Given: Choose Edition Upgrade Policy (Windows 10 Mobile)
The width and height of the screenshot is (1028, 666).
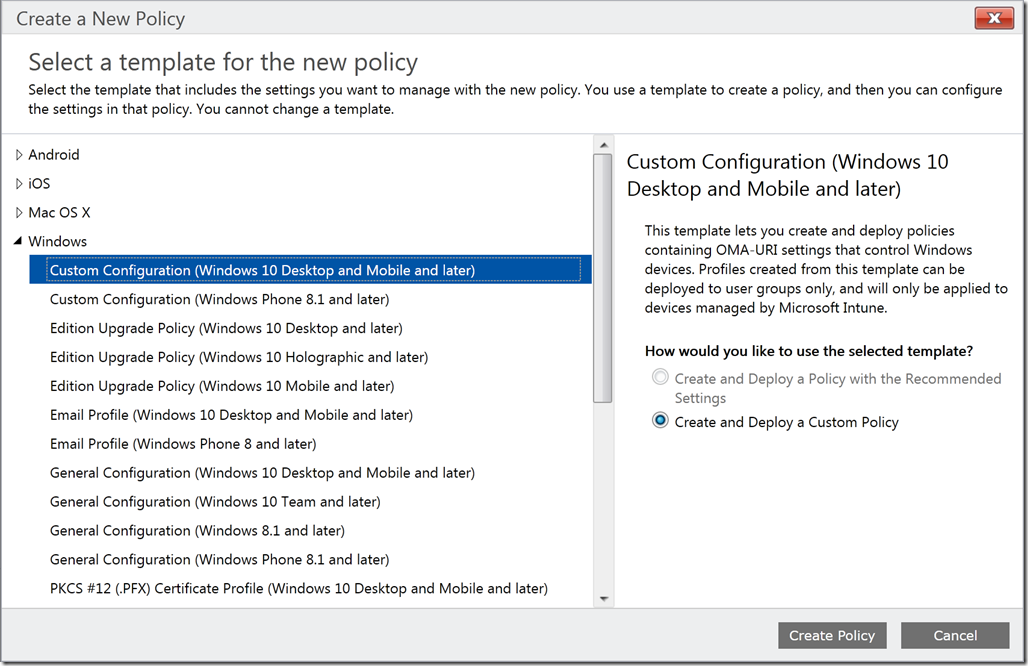Looking at the screenshot, I should click(x=222, y=386).
